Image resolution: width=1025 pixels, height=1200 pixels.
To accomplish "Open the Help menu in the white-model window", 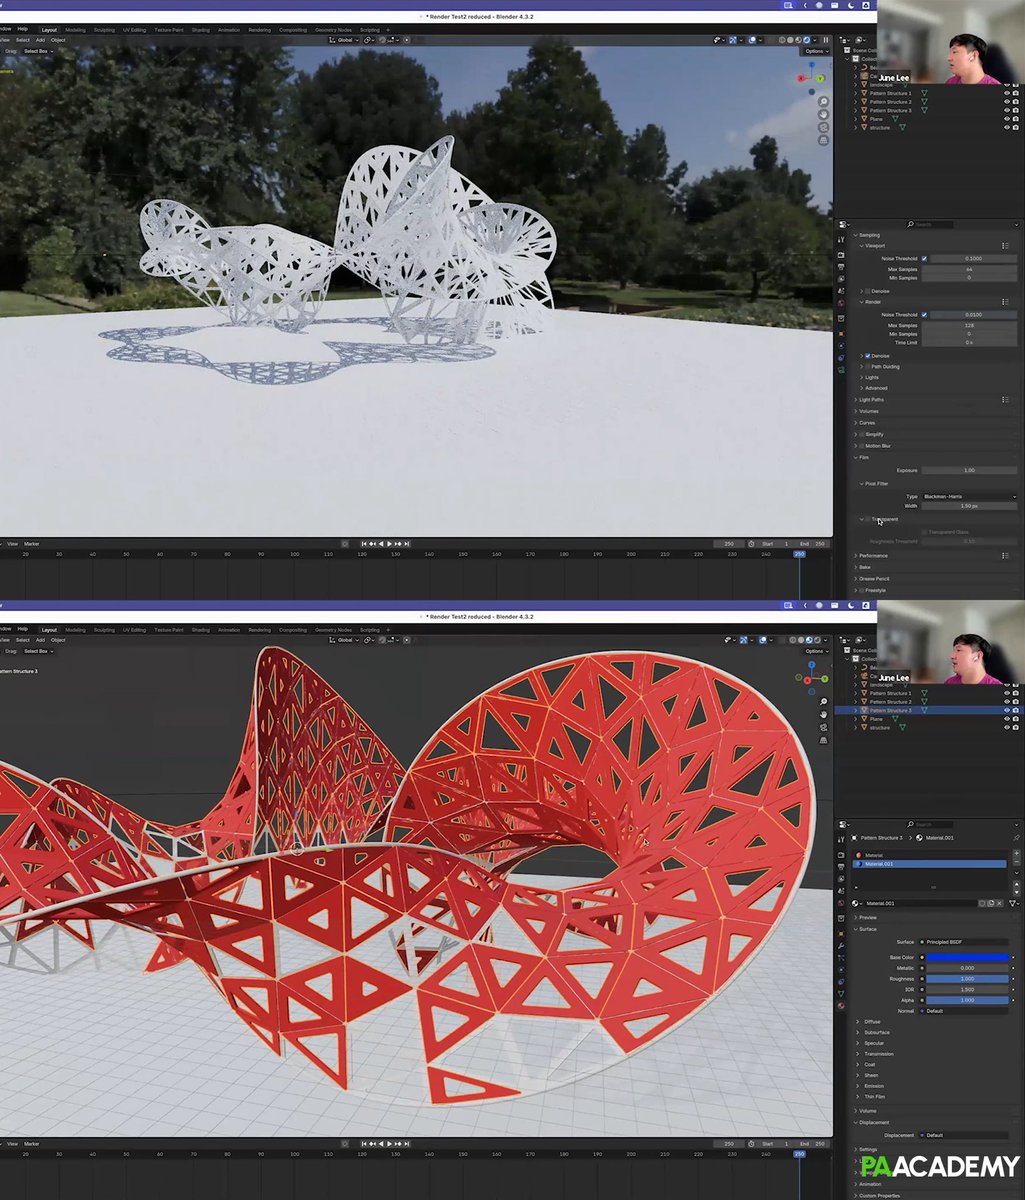I will 23,29.
